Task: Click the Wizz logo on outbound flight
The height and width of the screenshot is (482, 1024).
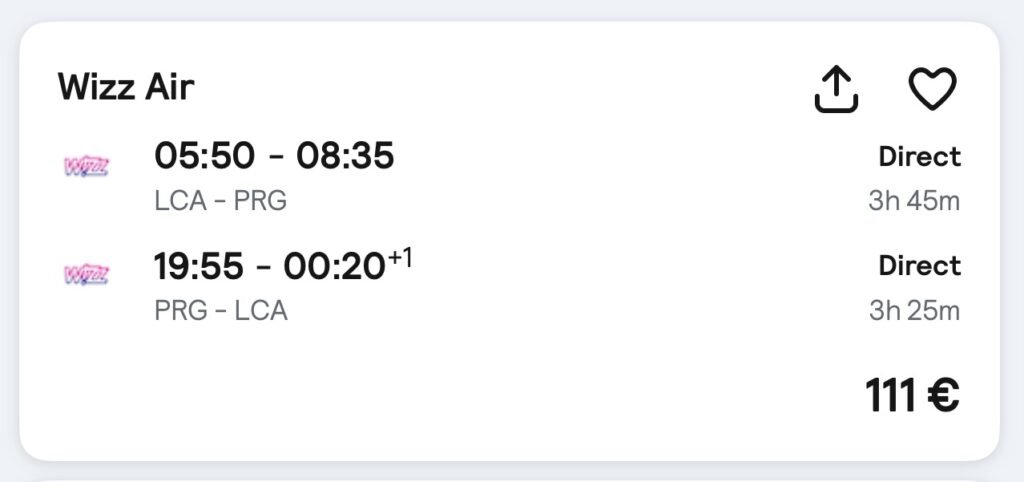Action: (x=86, y=167)
